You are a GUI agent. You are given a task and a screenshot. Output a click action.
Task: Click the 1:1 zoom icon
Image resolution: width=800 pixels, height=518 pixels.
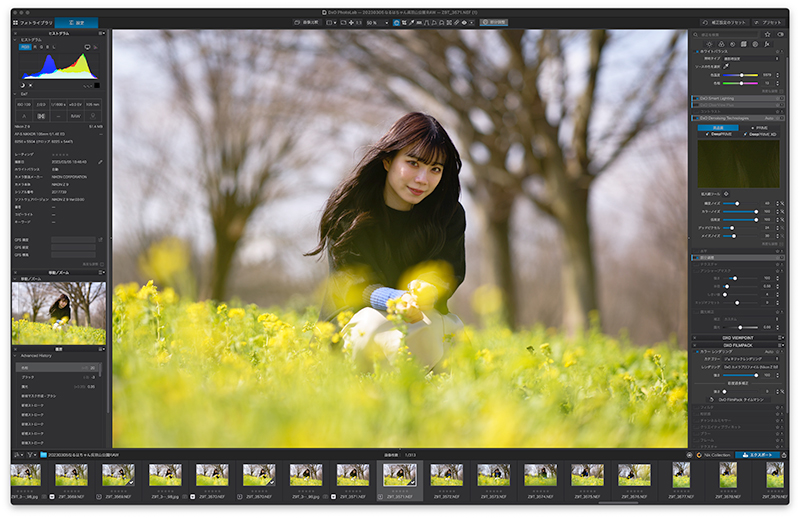pos(357,22)
